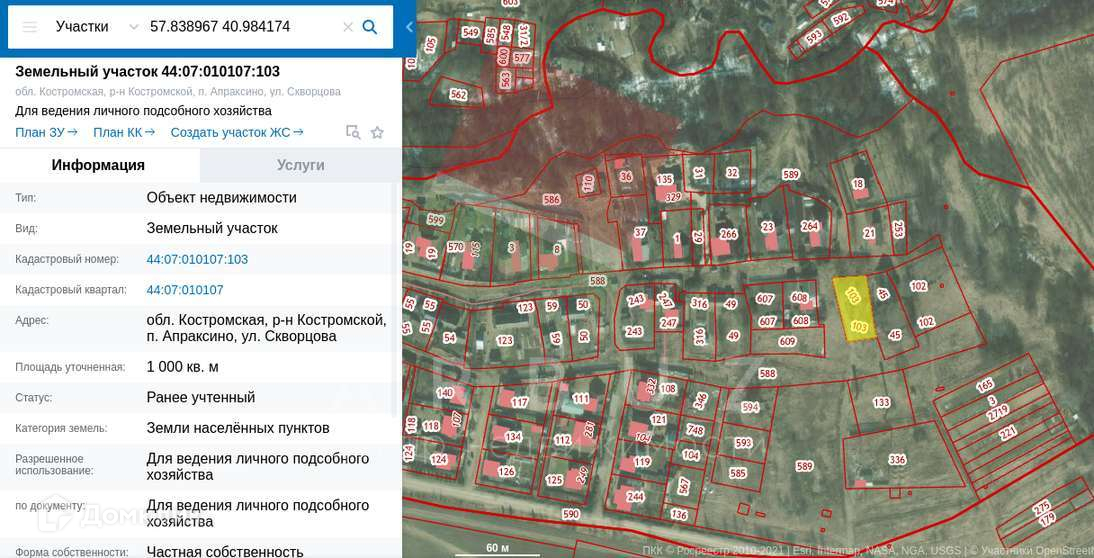
Task: Select parcel 18 on the map
Action: (858, 184)
